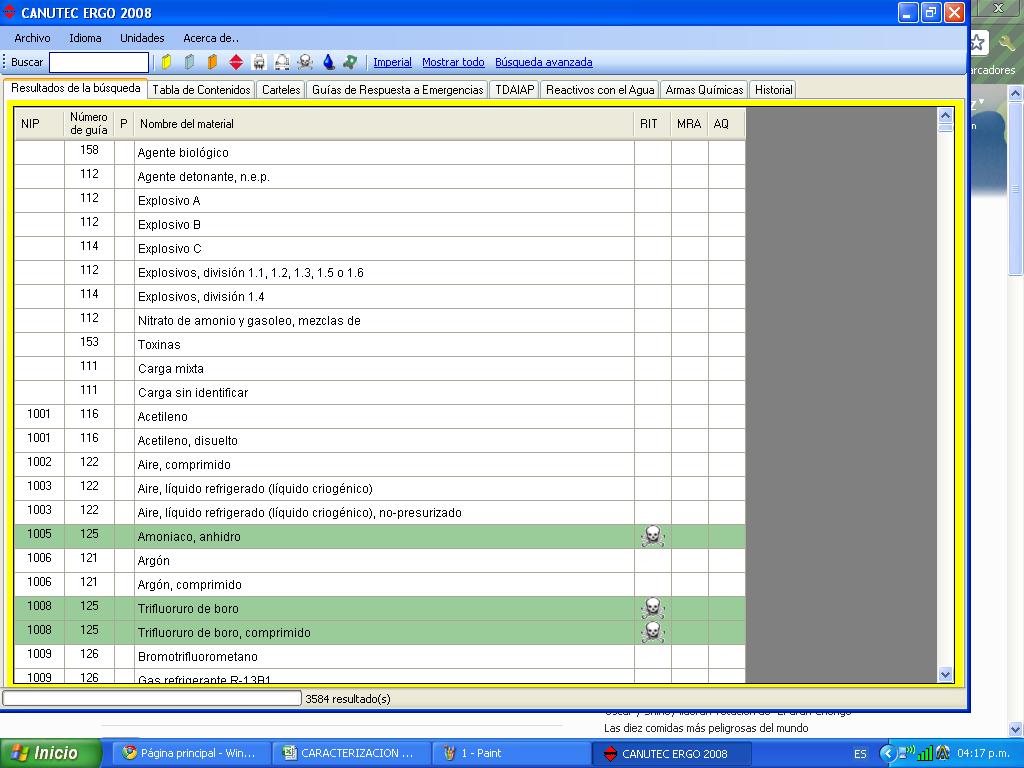
Task: Click inside the Buscar search field
Action: [x=99, y=62]
